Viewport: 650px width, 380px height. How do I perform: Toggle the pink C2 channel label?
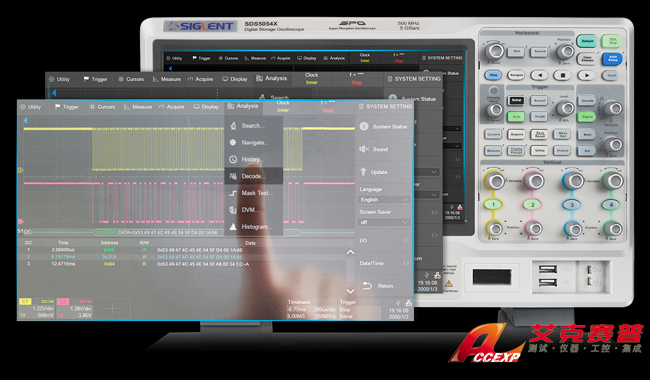point(63,302)
